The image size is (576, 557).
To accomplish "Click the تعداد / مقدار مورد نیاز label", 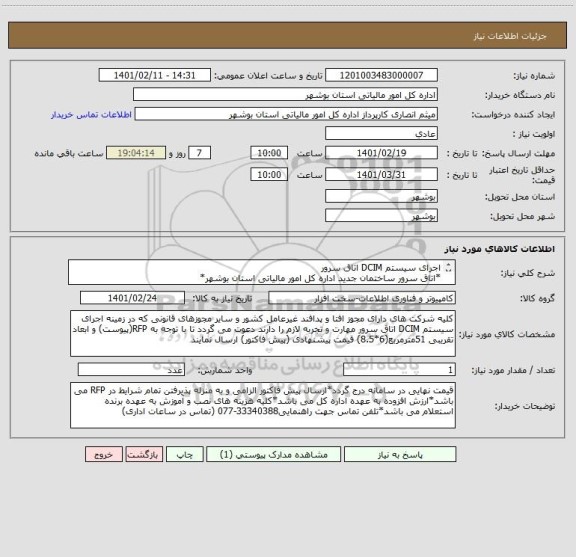I will 513,370.
